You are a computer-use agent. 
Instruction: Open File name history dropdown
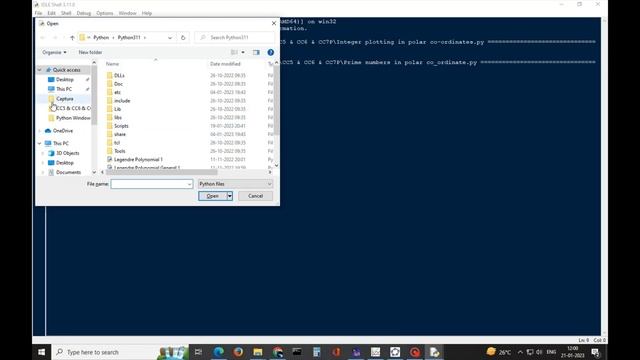tap(189, 184)
